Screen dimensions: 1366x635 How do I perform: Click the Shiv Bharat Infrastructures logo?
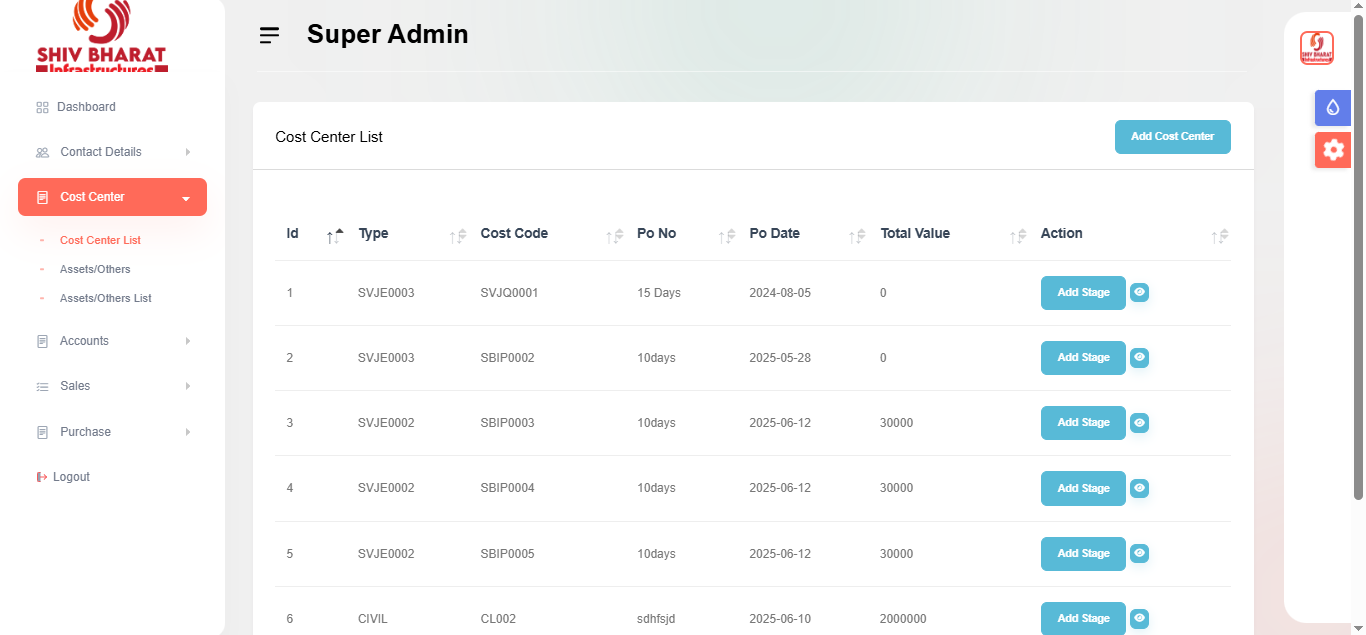coord(101,37)
